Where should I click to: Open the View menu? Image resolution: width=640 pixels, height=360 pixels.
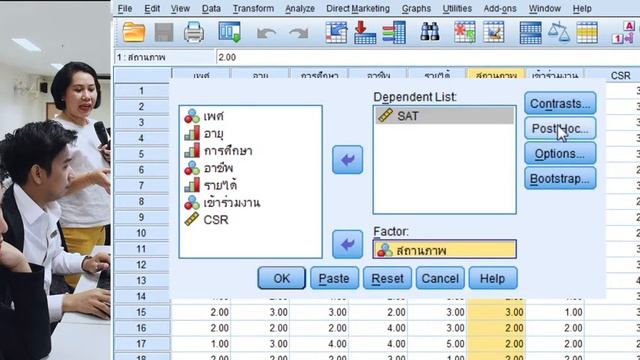point(180,8)
